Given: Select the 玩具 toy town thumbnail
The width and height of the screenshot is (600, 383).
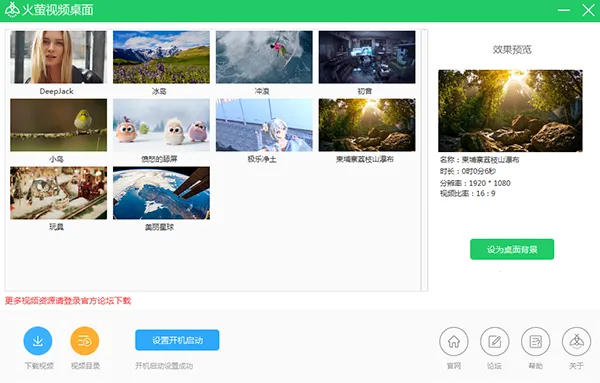Looking at the screenshot, I should 59,193.
